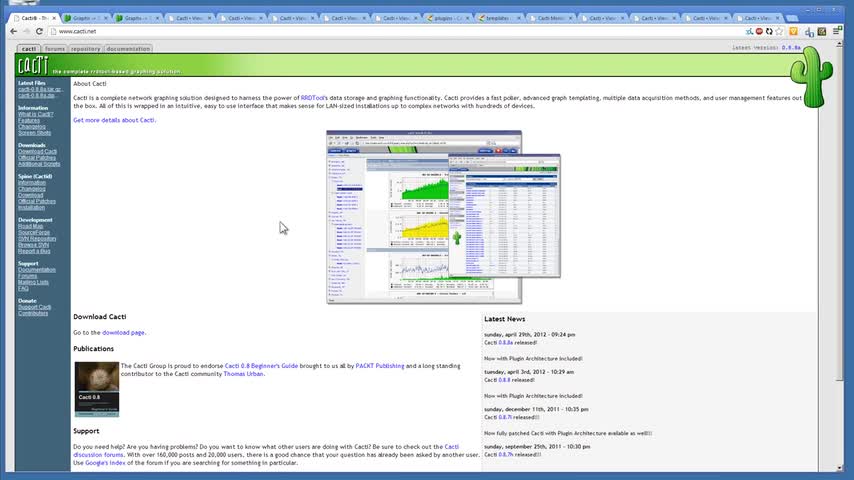
Task: Open the Screen Shots sidebar link
Action: [34, 133]
